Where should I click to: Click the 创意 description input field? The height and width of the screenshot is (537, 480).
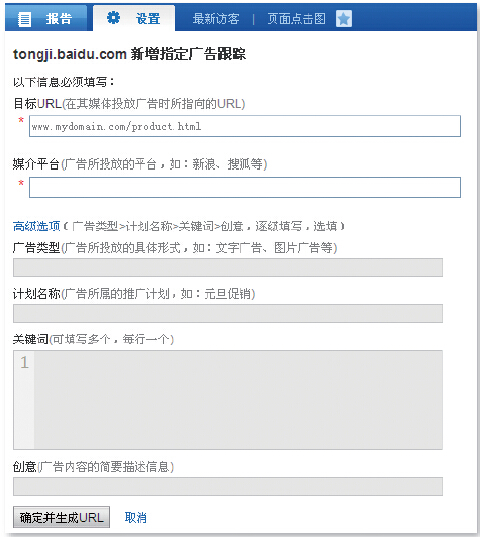coord(228,486)
